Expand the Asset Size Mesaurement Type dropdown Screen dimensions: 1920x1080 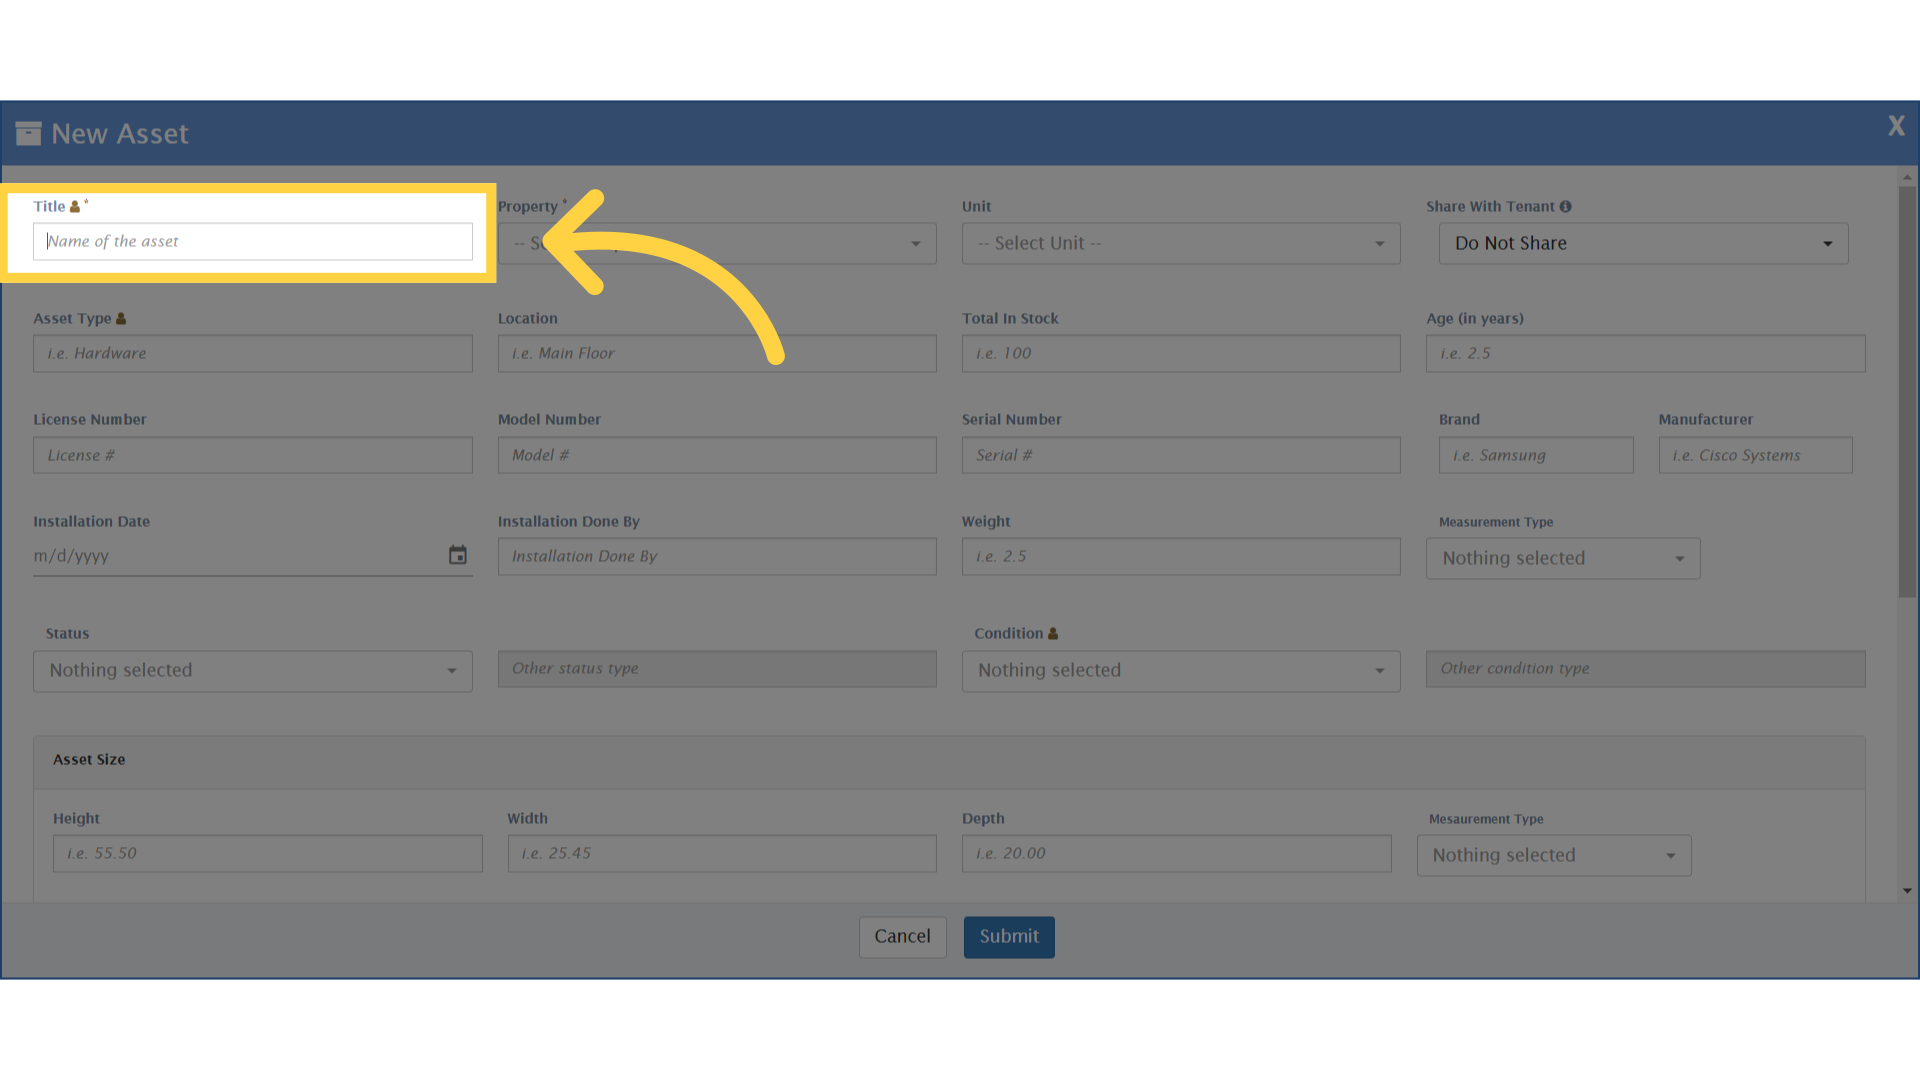[x=1553, y=855]
